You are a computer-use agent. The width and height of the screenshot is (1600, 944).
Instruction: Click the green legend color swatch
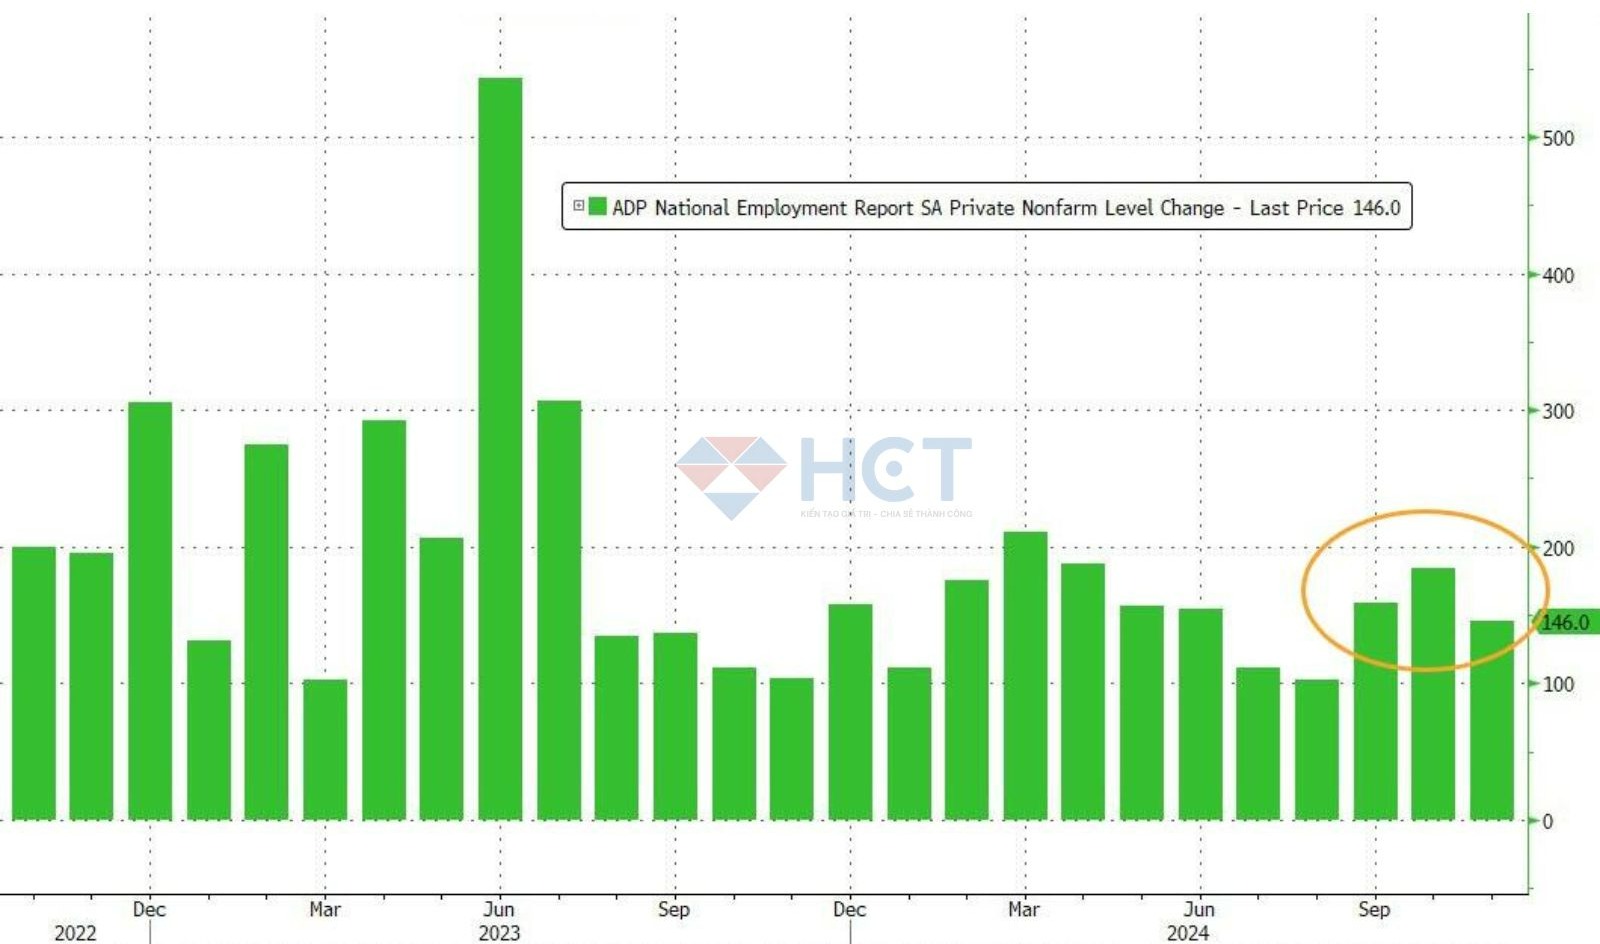click(x=597, y=207)
